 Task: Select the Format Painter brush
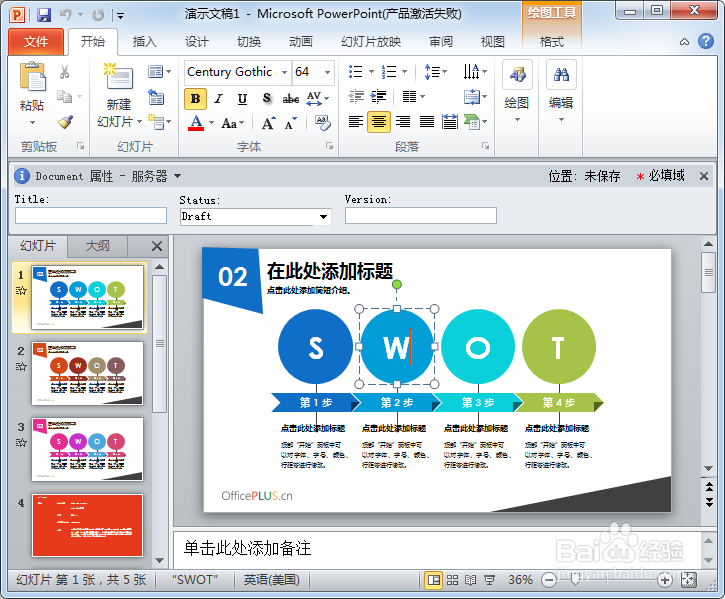pos(65,122)
